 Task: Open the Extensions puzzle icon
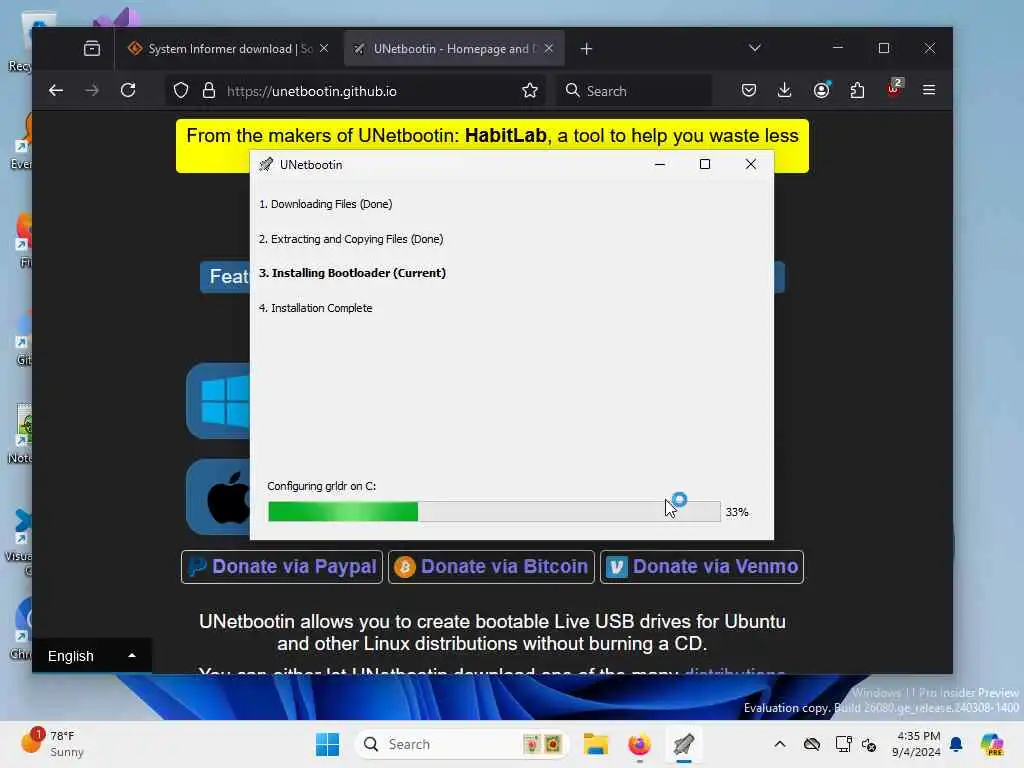coord(857,90)
